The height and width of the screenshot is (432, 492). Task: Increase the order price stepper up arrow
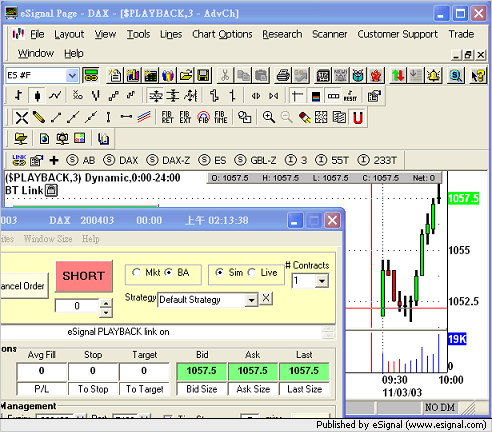[x=106, y=303]
